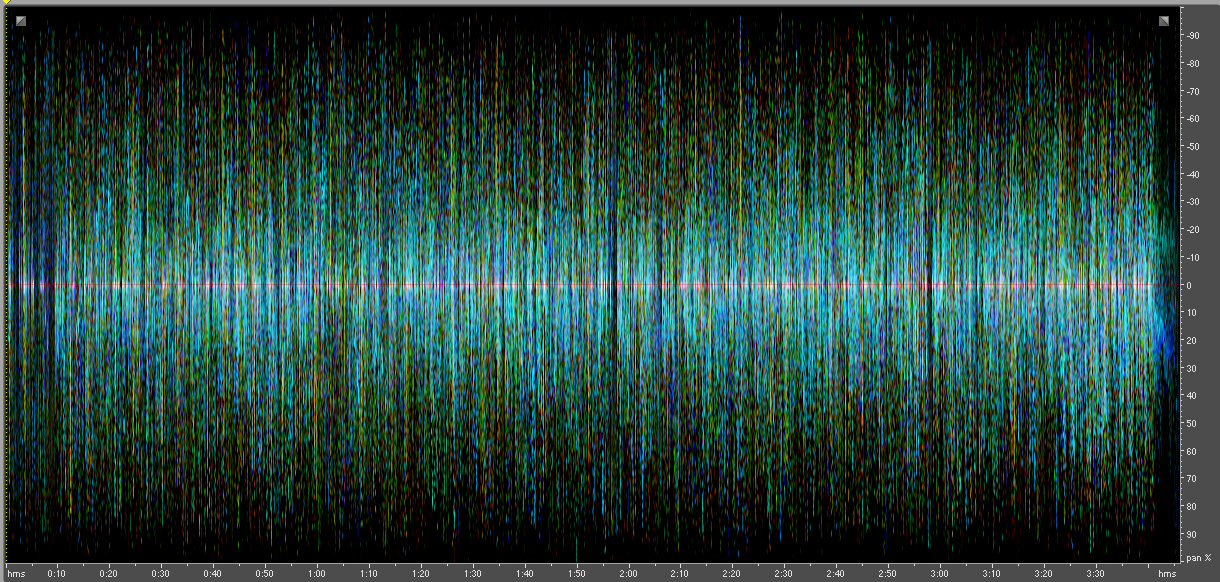Image resolution: width=1220 pixels, height=582 pixels.
Task: Click the -90 value on the pan scale
Action: 1193,36
